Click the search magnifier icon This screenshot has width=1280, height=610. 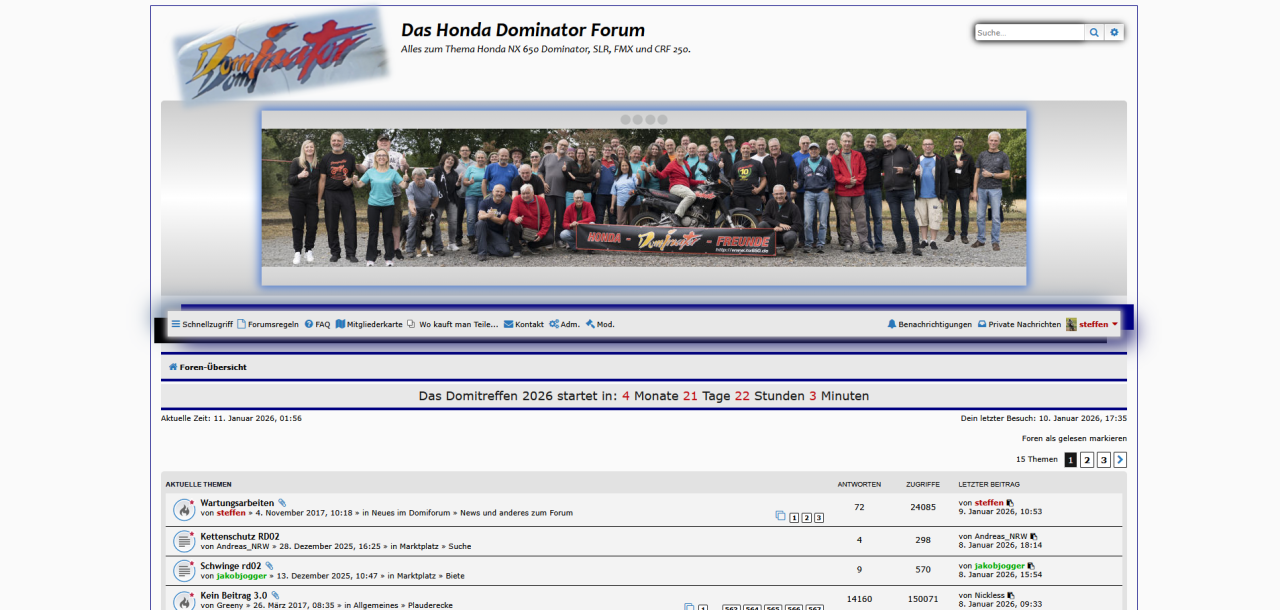[x=1094, y=33]
